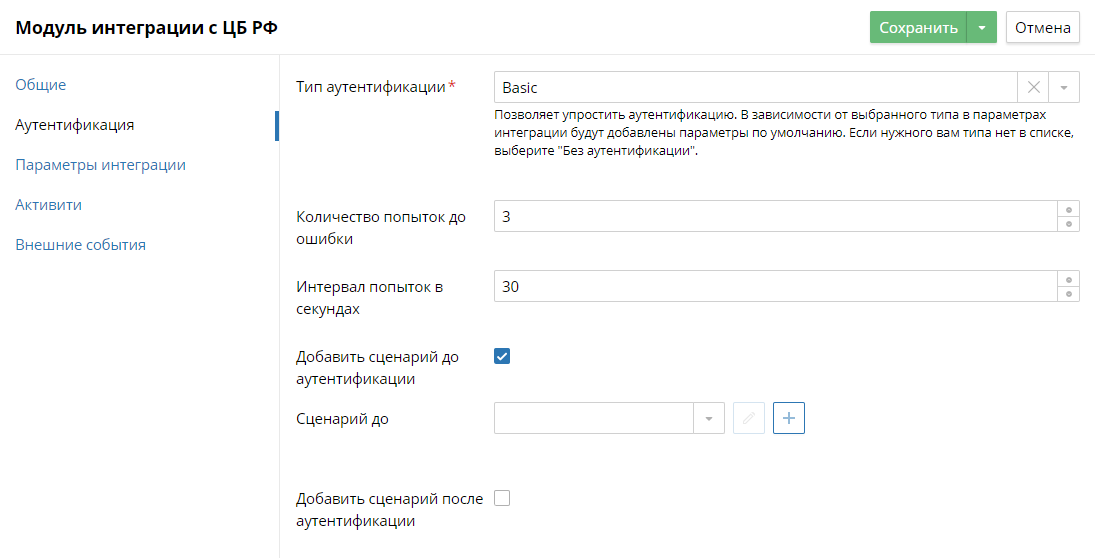
Task: Go to Параметры интеграции section
Action: [101, 165]
